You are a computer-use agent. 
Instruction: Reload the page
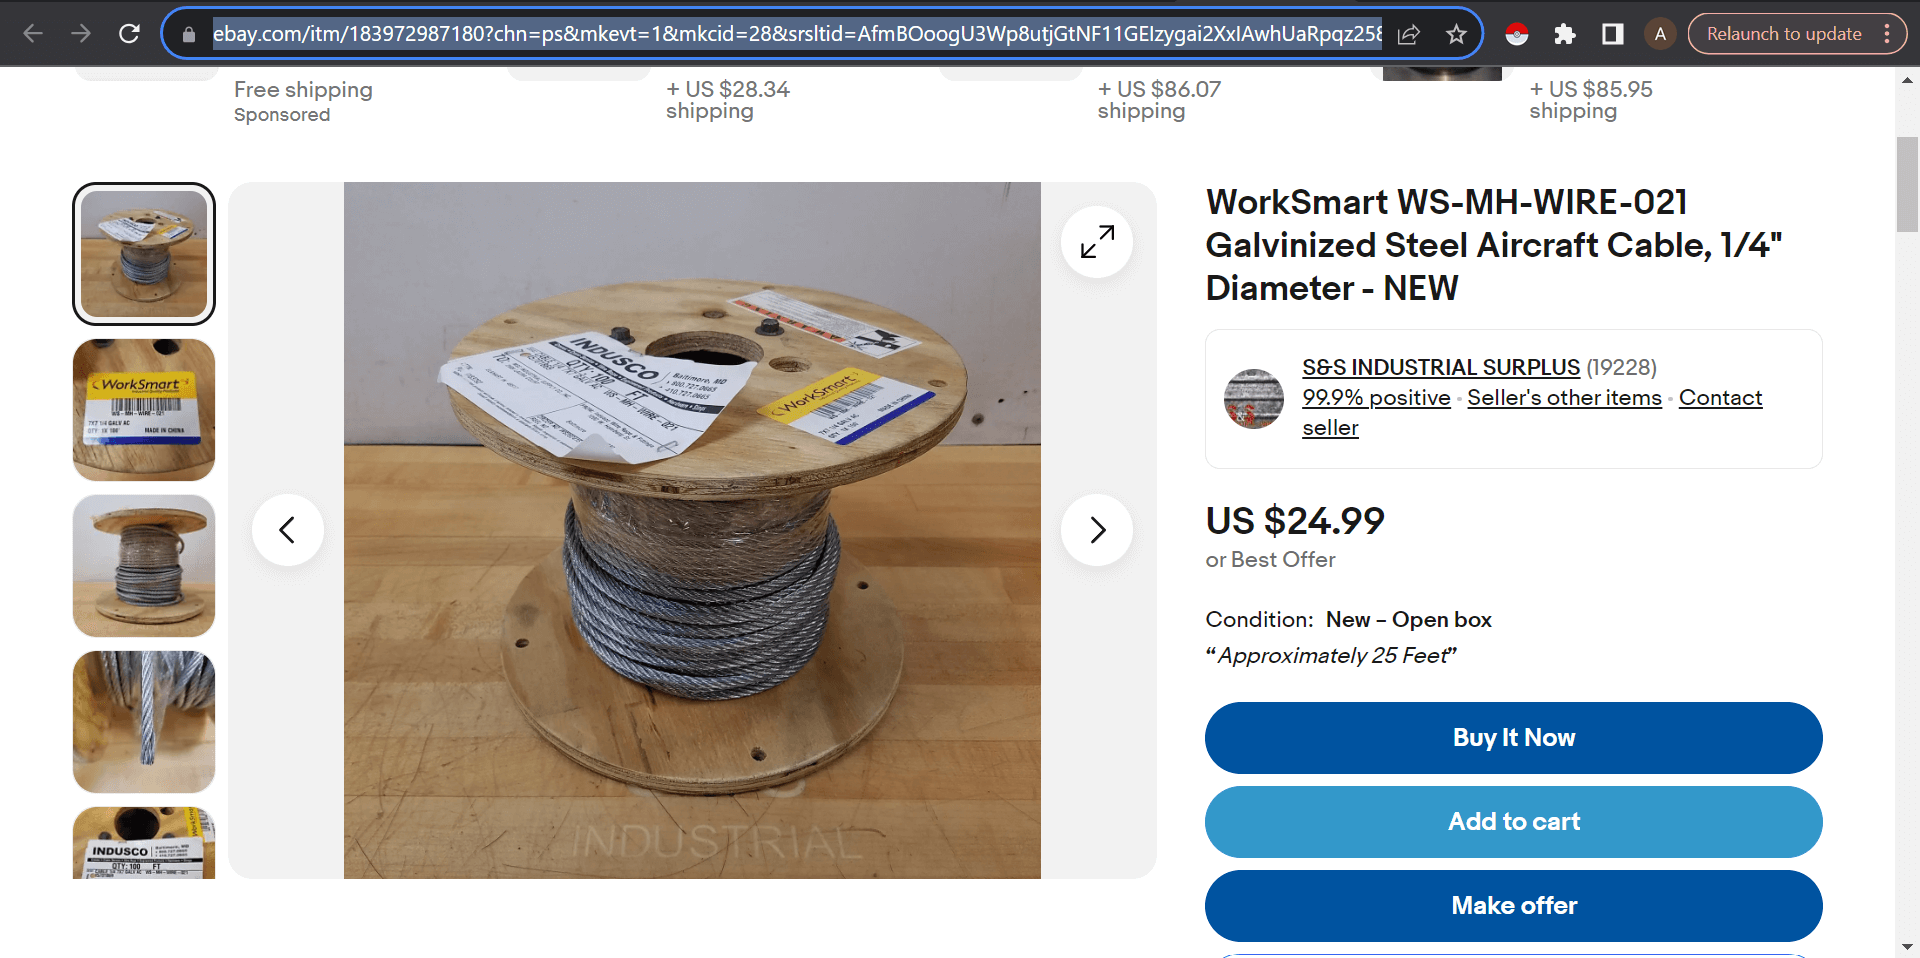click(129, 34)
